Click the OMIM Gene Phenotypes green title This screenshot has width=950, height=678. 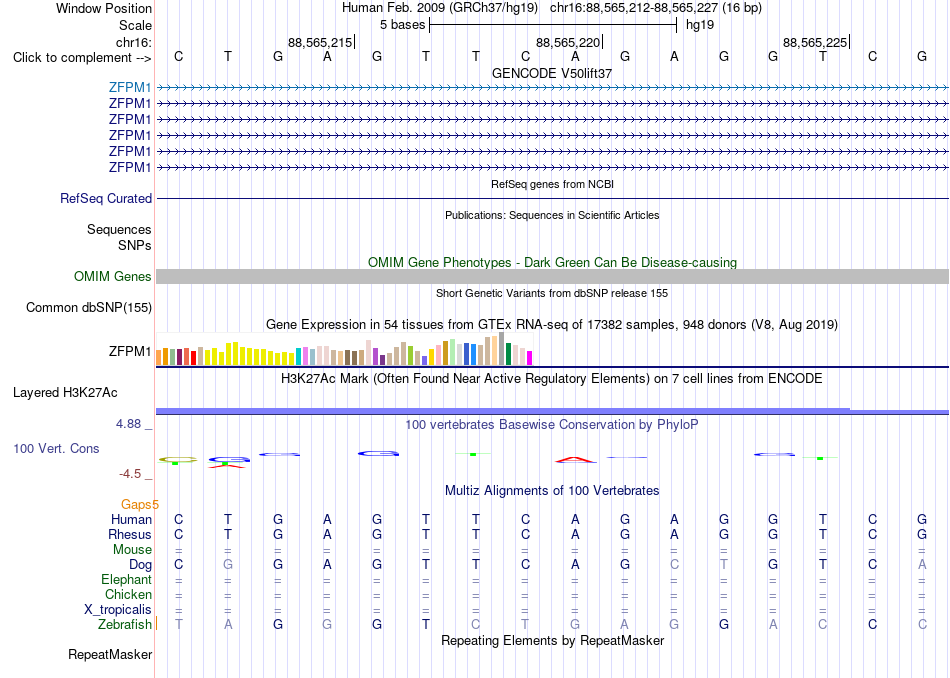[553, 262]
